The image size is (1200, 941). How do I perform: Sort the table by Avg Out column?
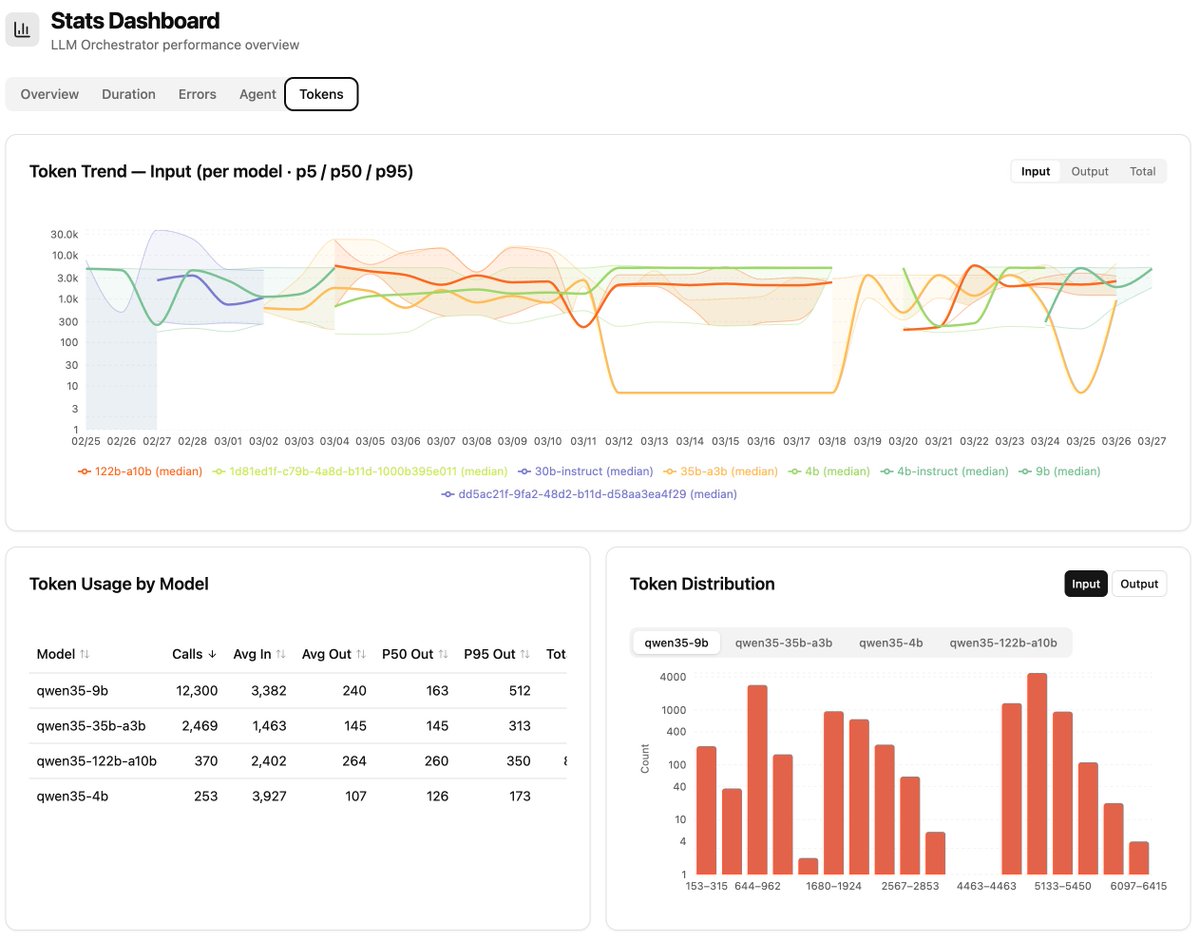click(334, 654)
